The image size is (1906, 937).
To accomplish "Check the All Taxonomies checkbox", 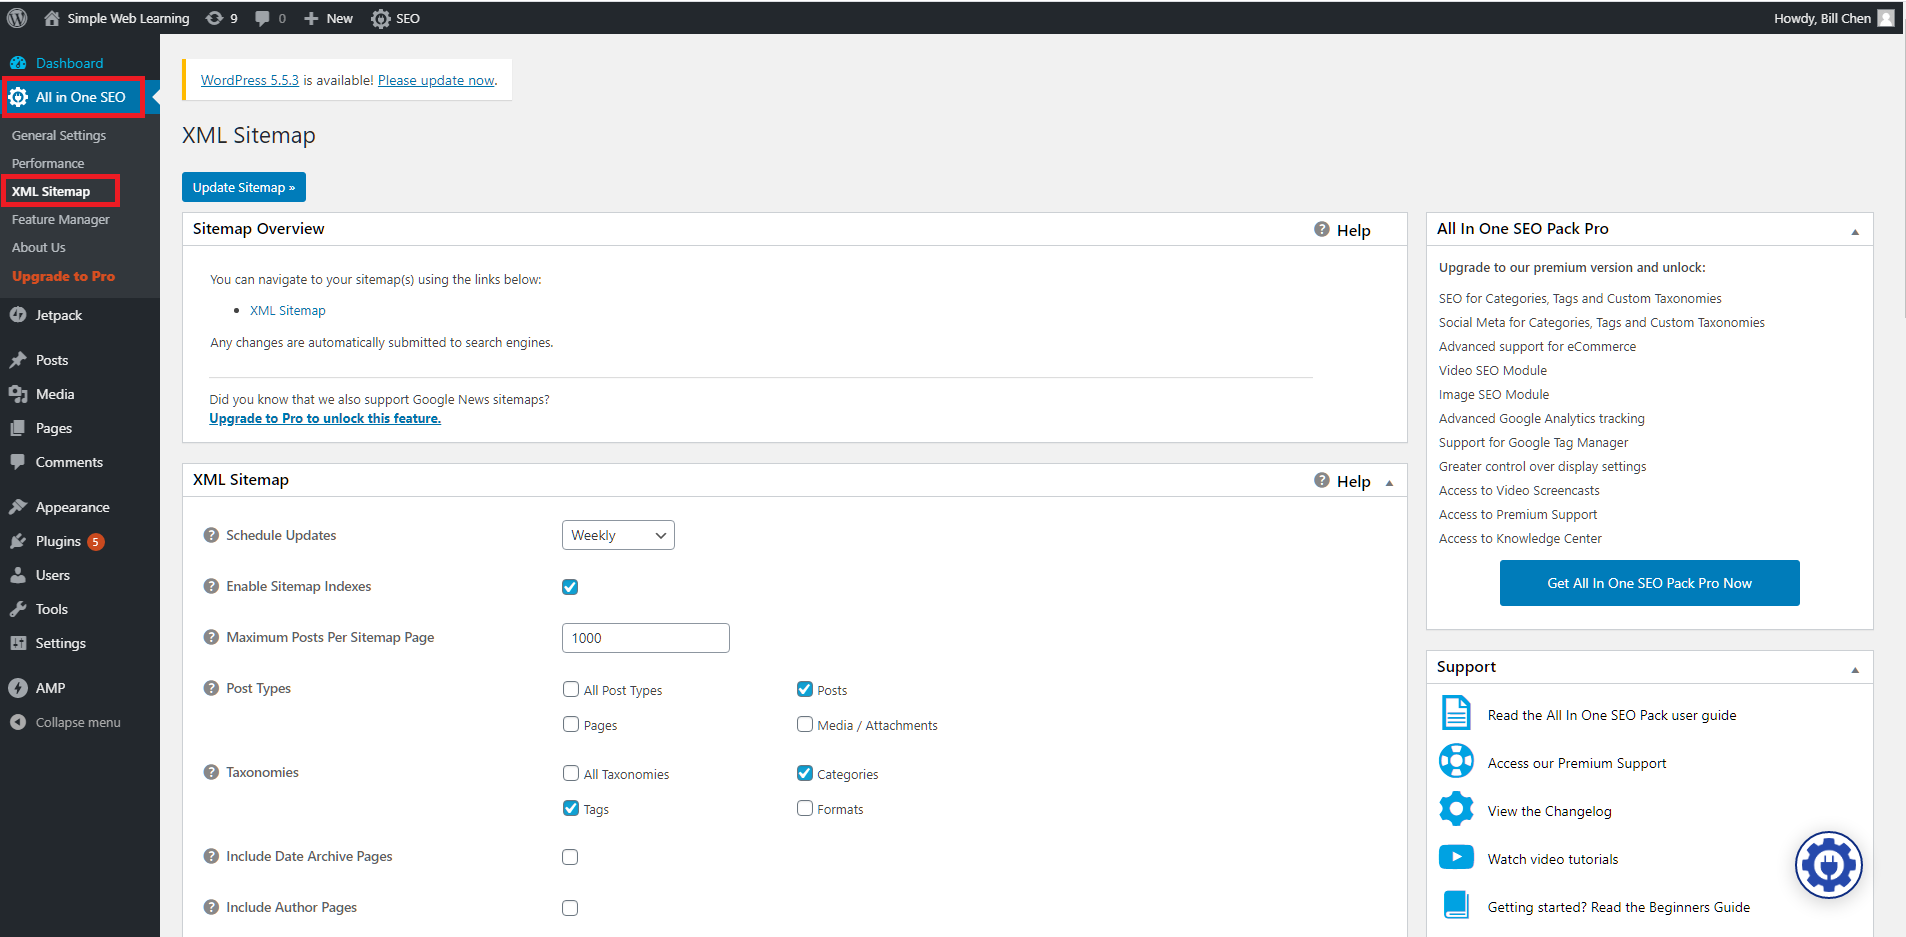I will click(x=571, y=773).
